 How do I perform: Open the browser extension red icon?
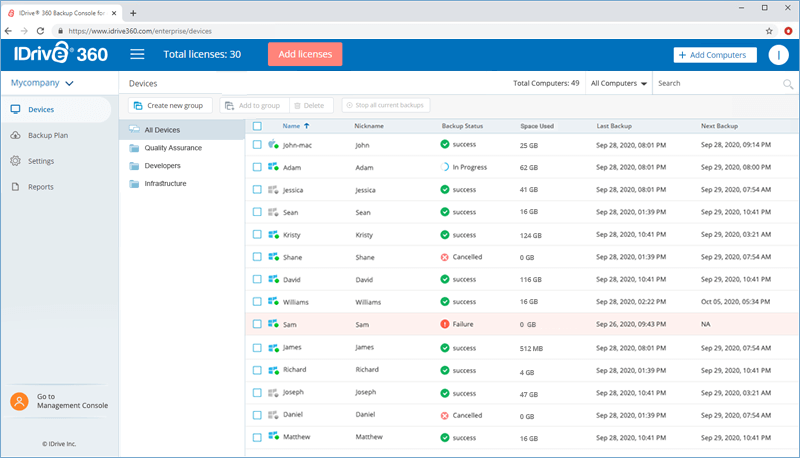tap(788, 31)
